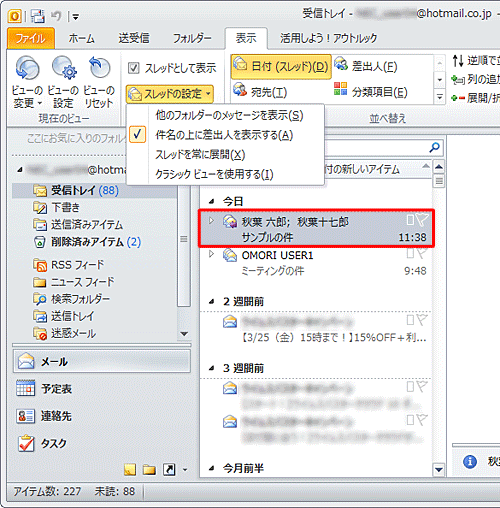Flag the ミーティングの件 message

pyautogui.click(x=422, y=254)
